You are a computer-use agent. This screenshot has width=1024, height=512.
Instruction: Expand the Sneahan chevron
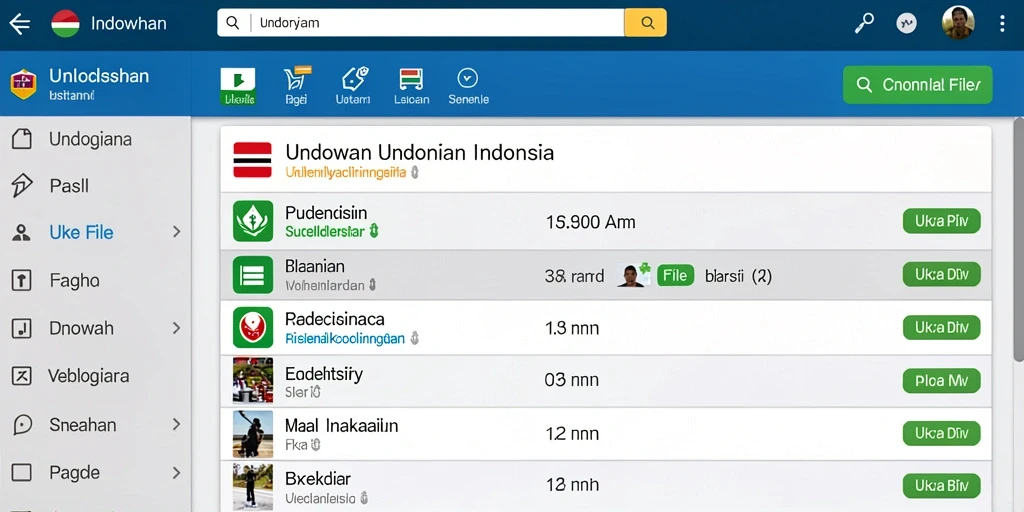click(176, 424)
